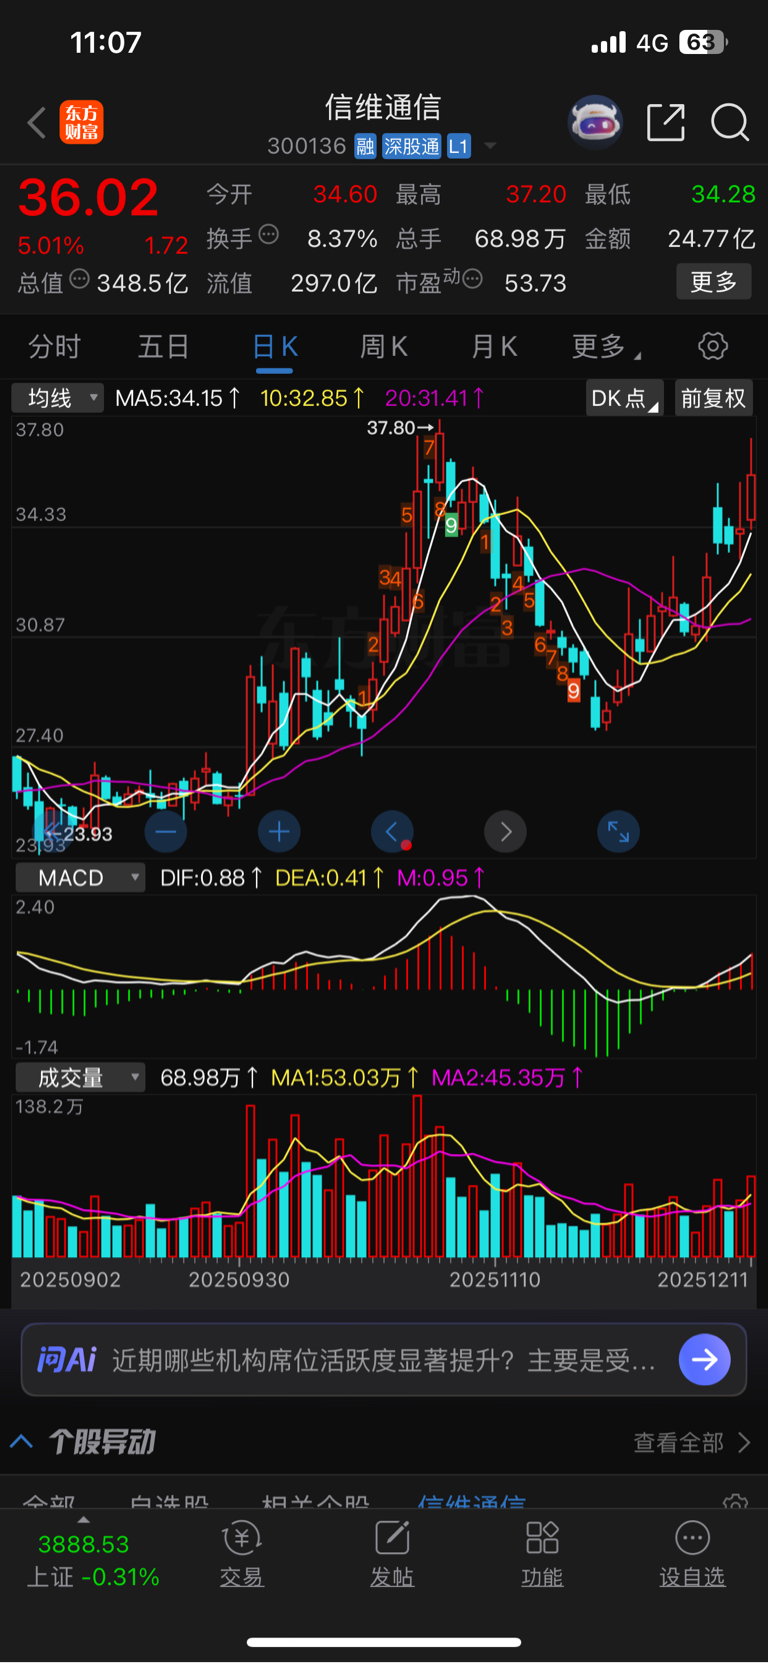Viewport: 768px width, 1663px height.
Task: Switch to 五日 tab
Action: coord(163,347)
